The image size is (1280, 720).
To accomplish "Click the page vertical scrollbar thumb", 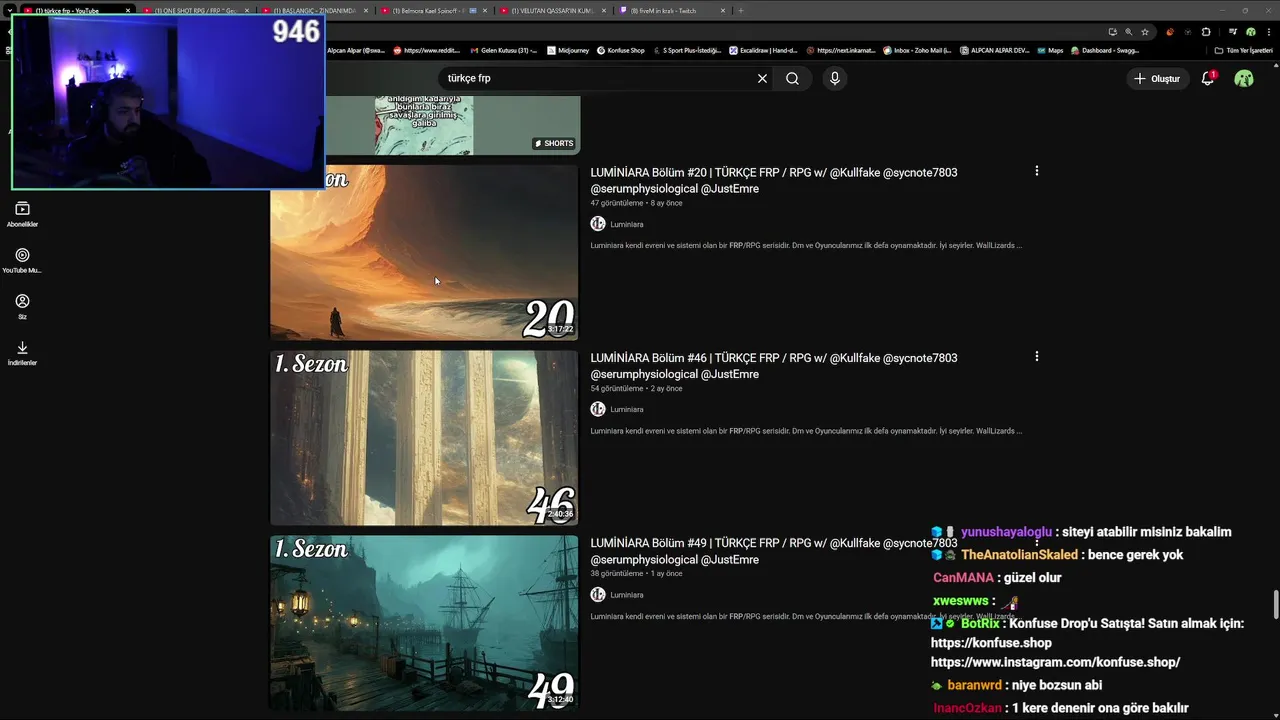I will pos(1275,605).
